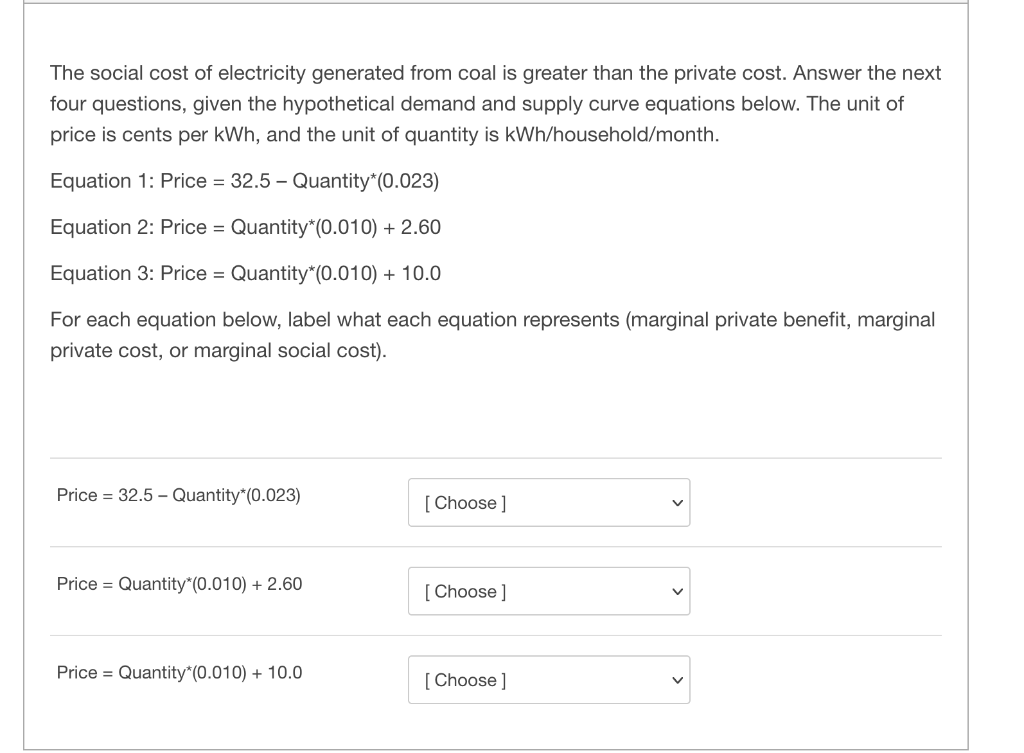This screenshot has height=753, width=1024.
Task: Click the chevron arrow of the second Choose box
Action: click(x=677, y=592)
